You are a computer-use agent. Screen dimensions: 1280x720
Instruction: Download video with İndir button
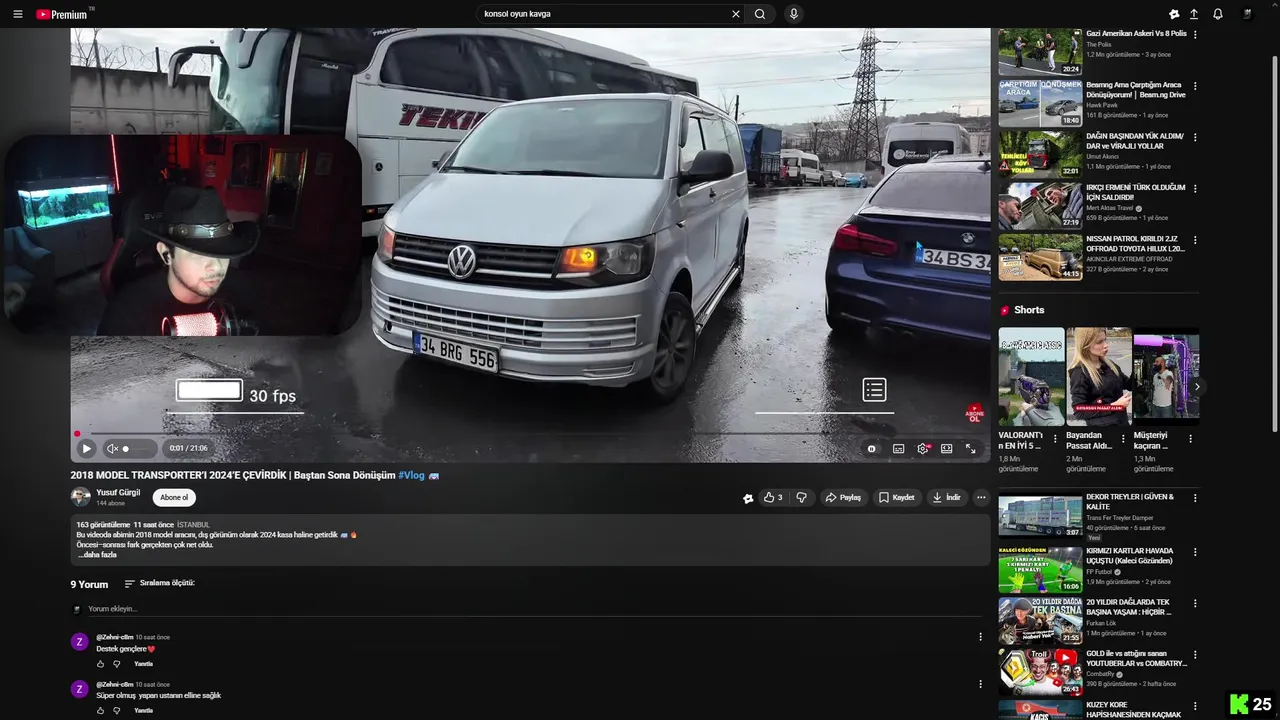947,497
